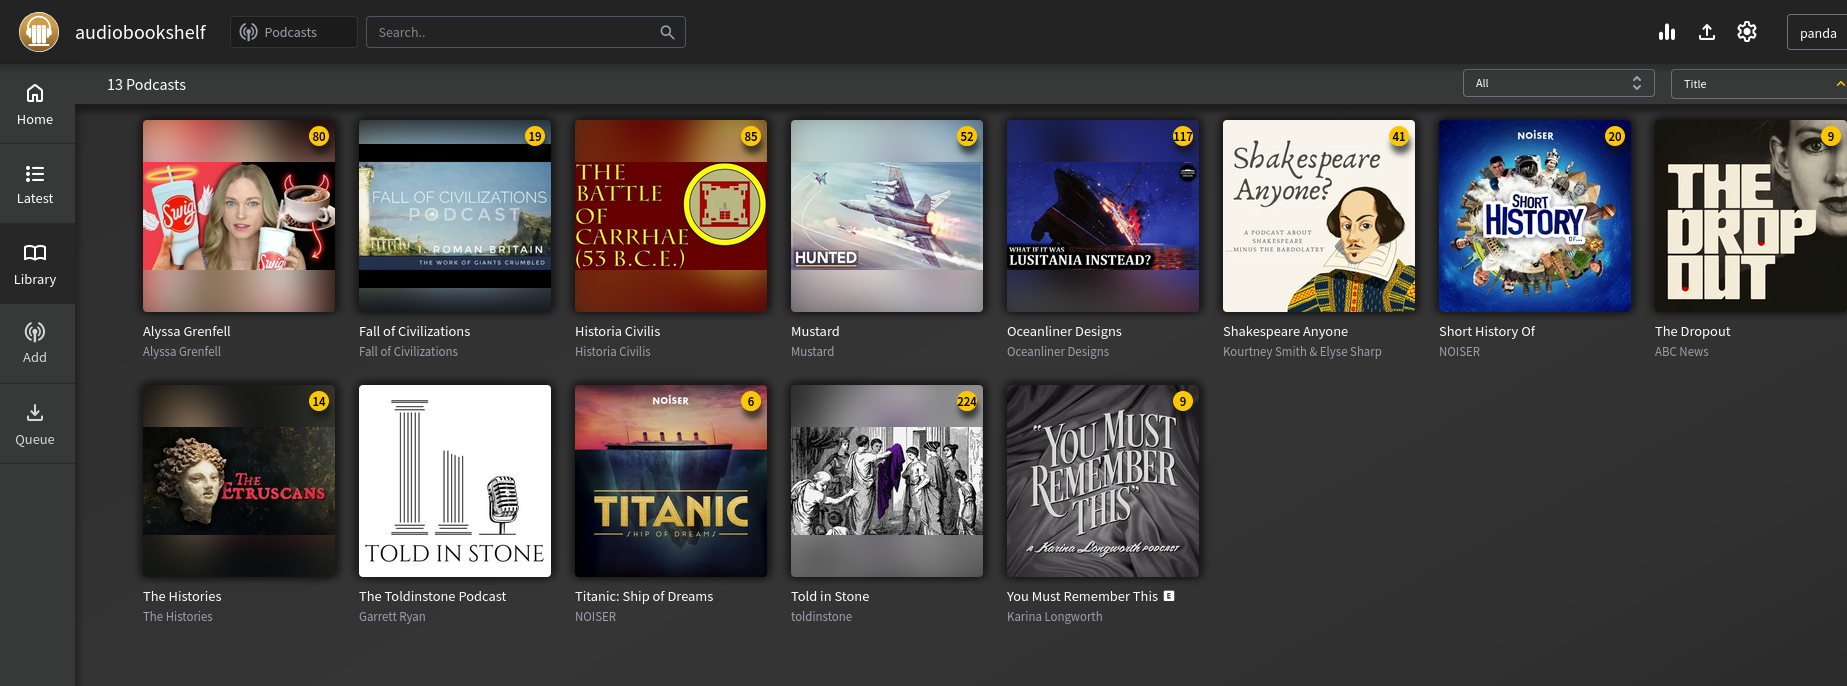Click episode count badge 52
Screen dimensions: 1847x686
(x=967, y=136)
